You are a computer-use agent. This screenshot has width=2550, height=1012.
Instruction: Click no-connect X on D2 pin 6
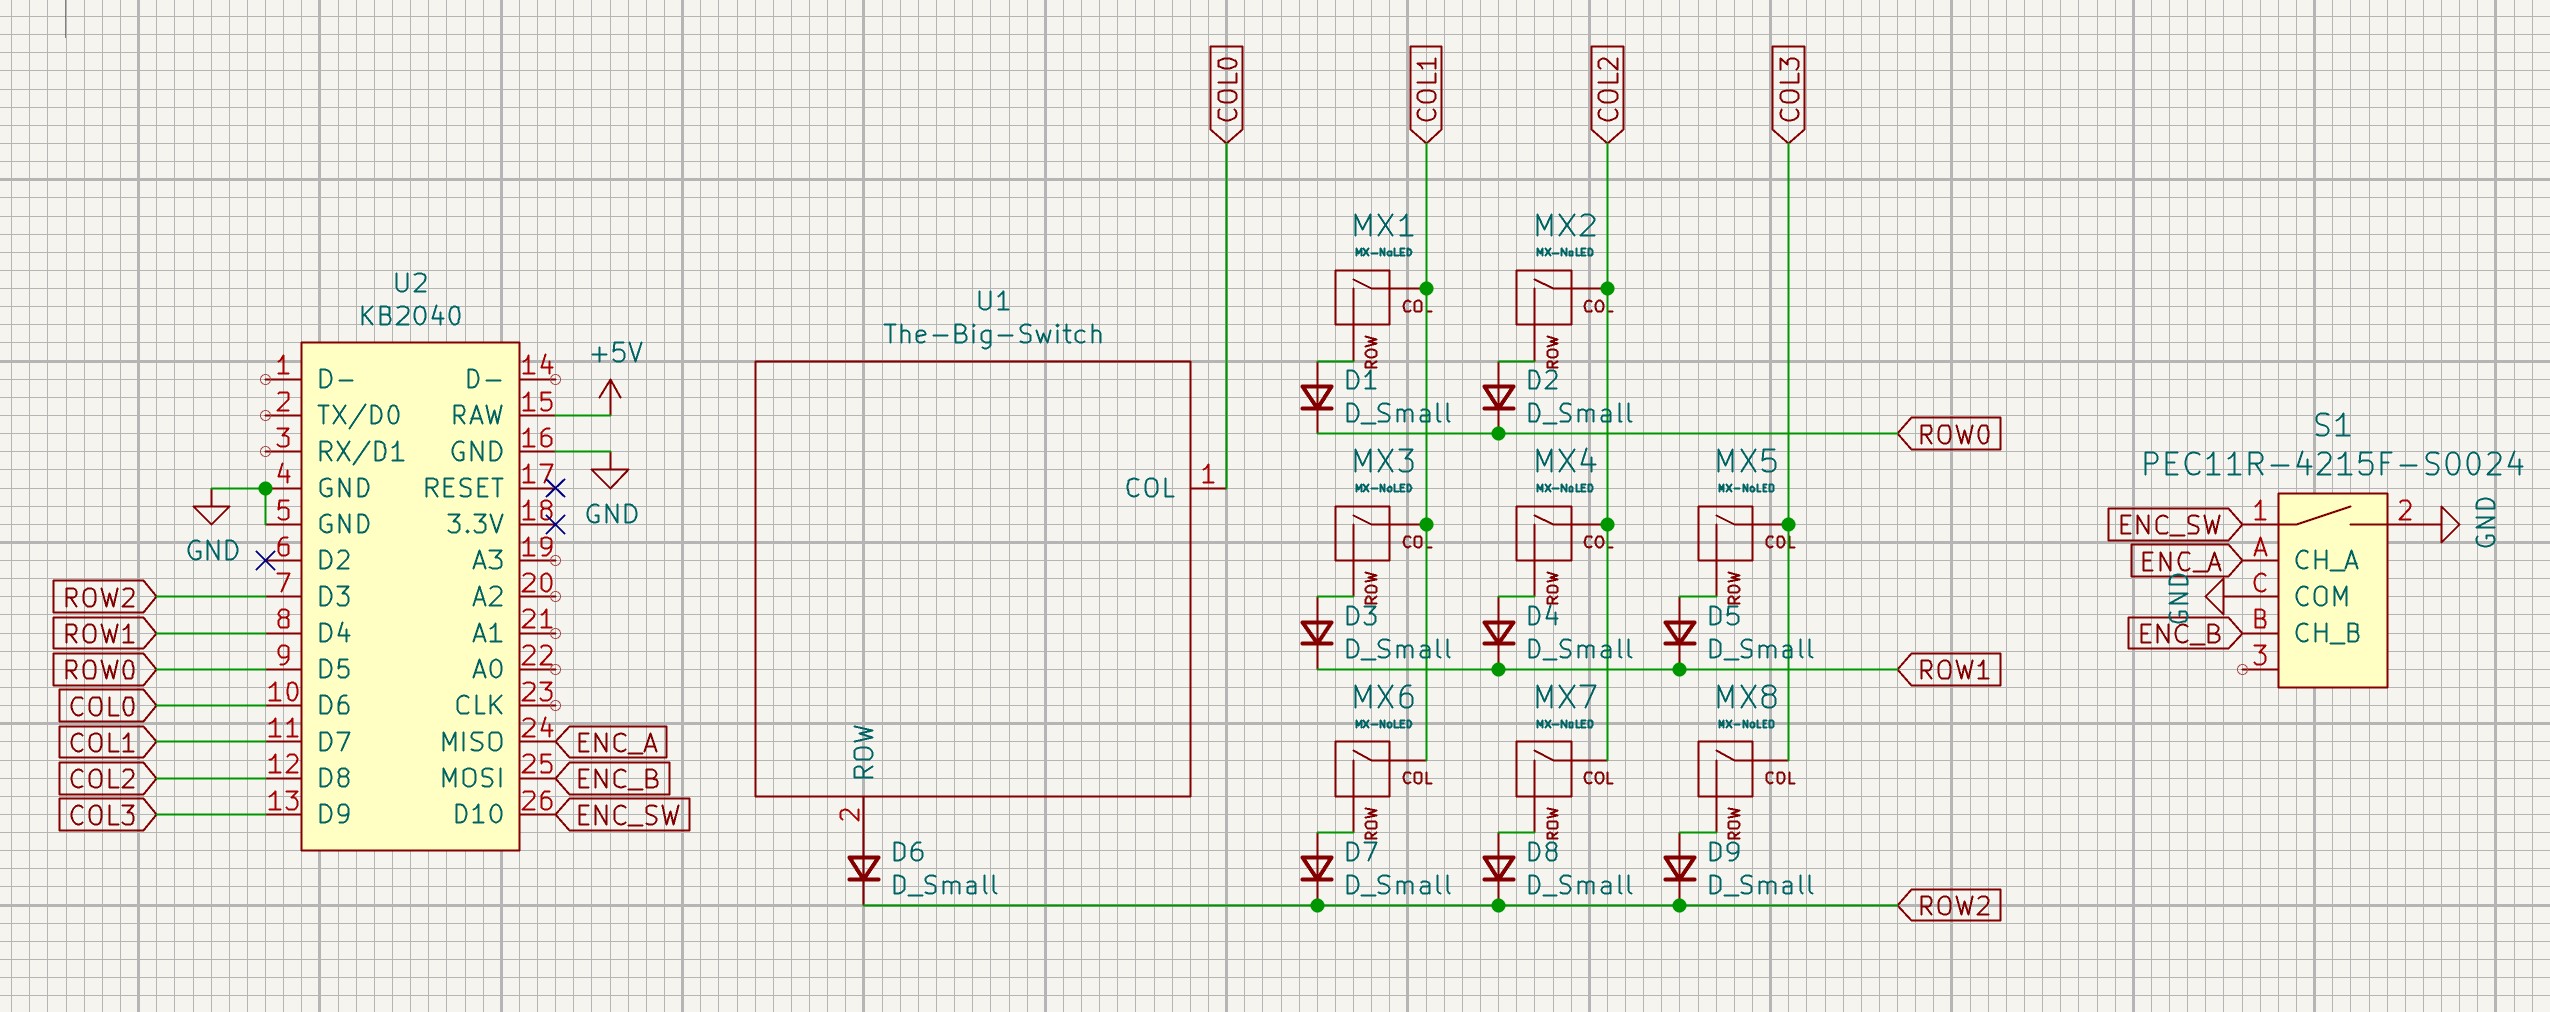pyautogui.click(x=265, y=561)
